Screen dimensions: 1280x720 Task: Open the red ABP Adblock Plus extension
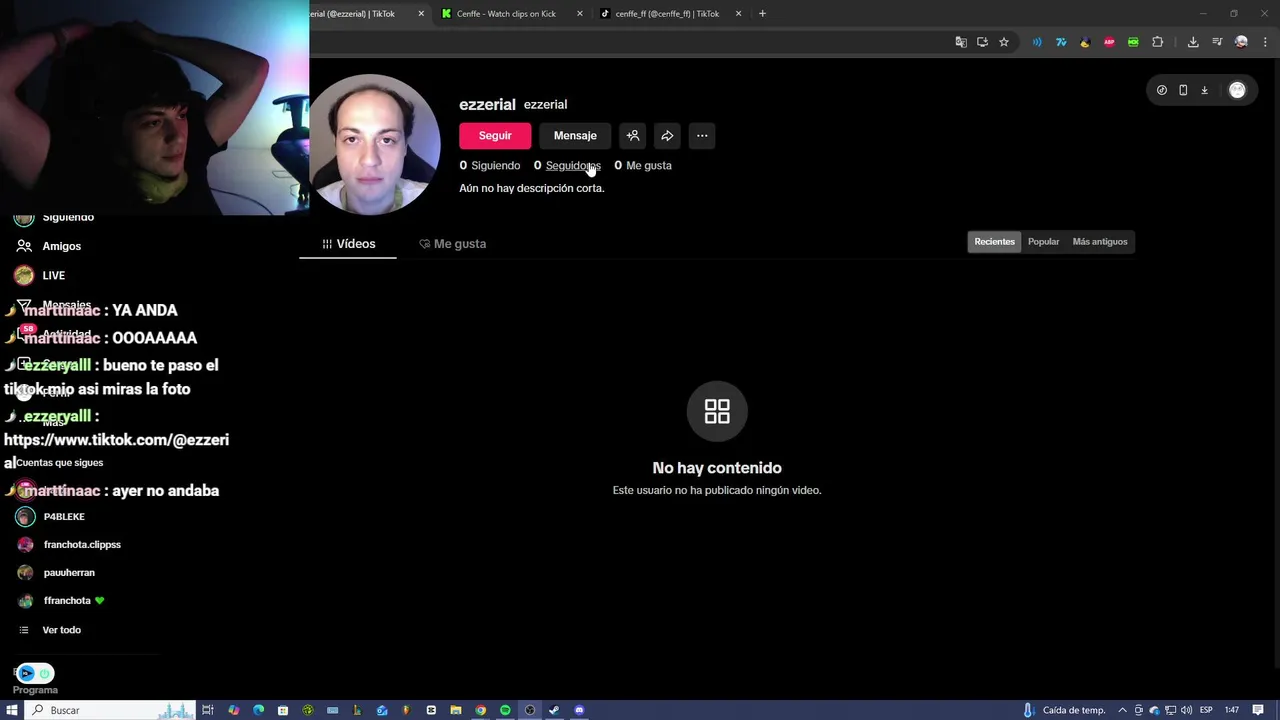pos(1109,42)
